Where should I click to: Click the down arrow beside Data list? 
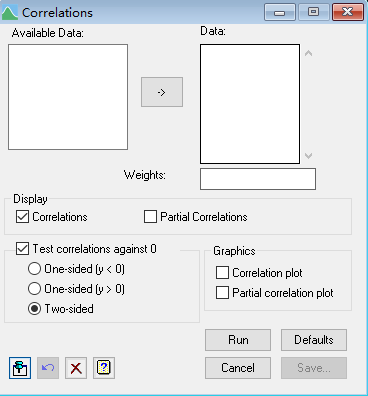pos(309,155)
